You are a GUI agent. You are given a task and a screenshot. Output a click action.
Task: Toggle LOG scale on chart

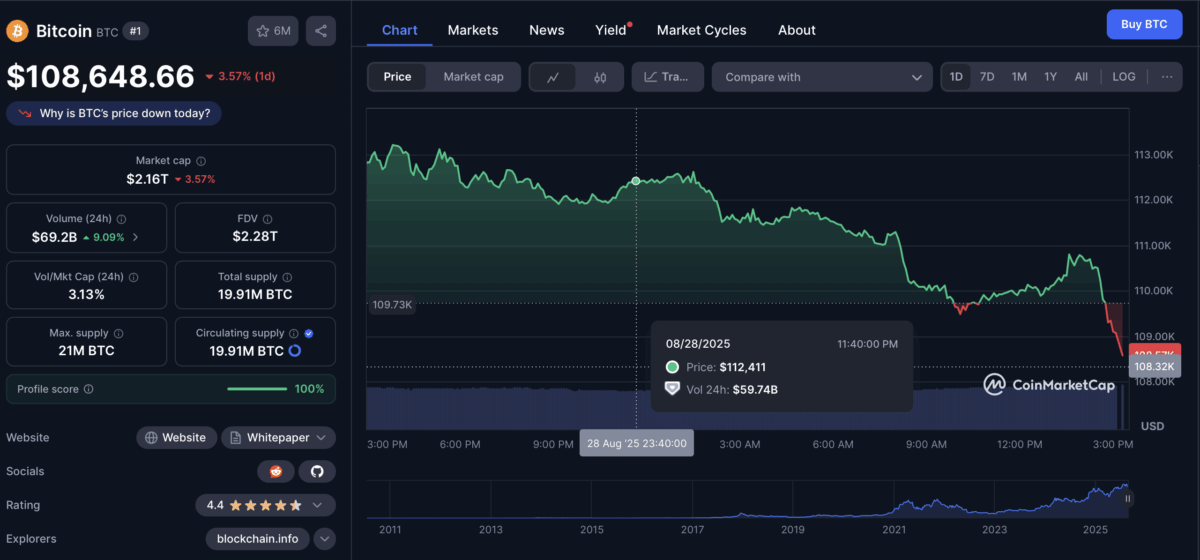click(x=1124, y=77)
